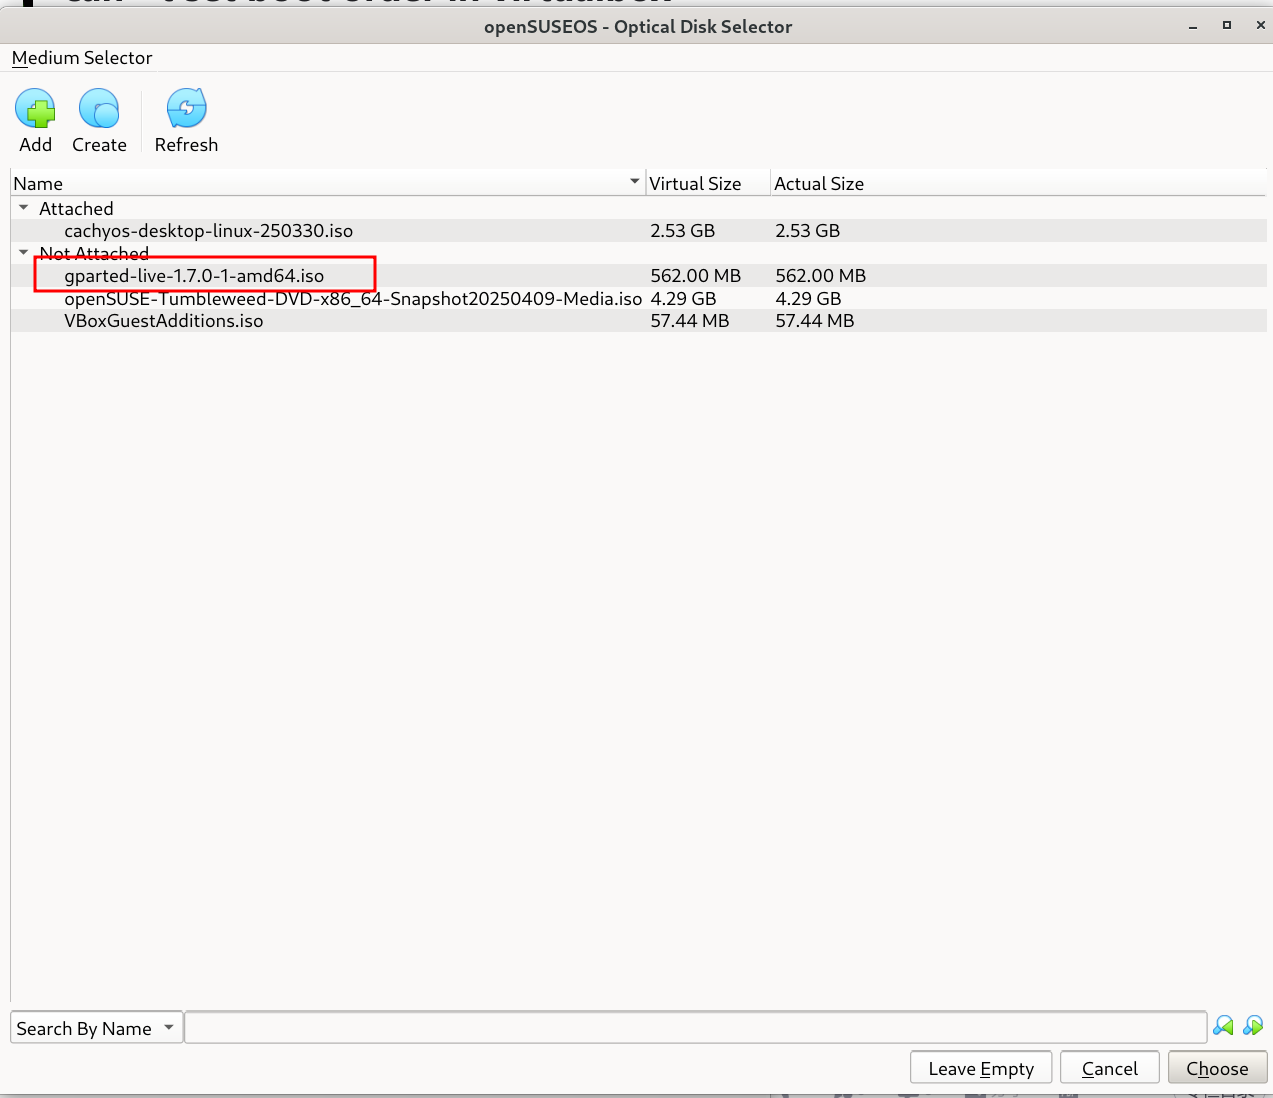Screen dimensions: 1273x1098
Task: Select the openSUSE-Tumbleweed-DVD iso entry
Action: 353,299
